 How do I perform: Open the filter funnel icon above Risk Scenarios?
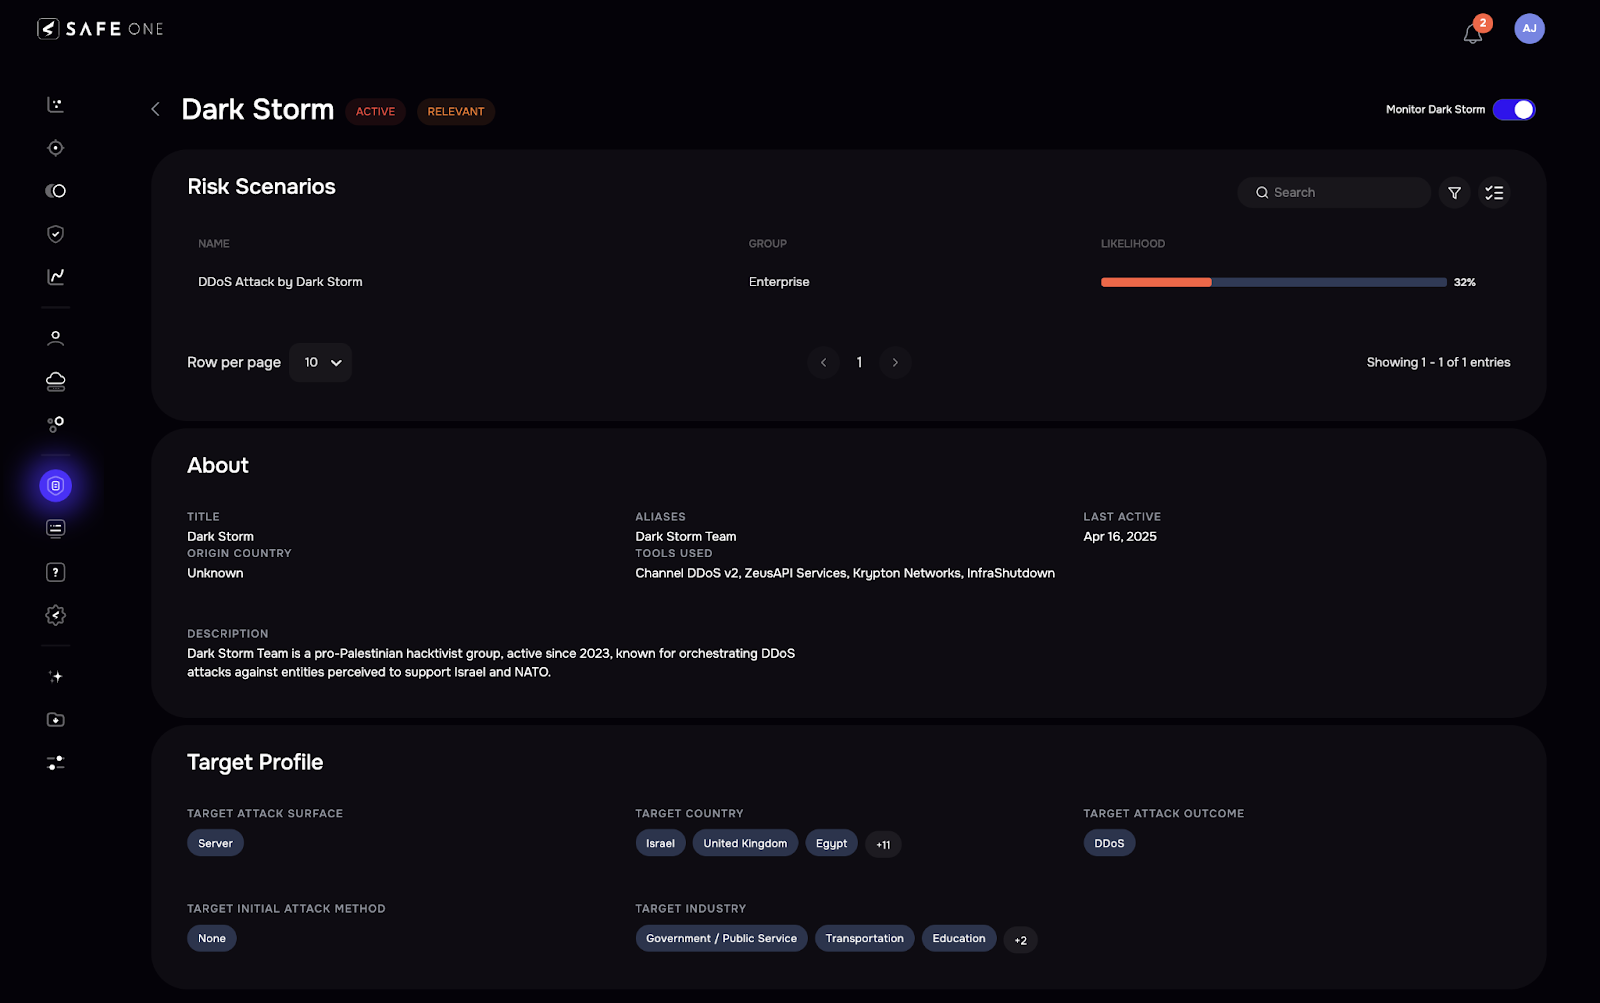coord(1454,192)
